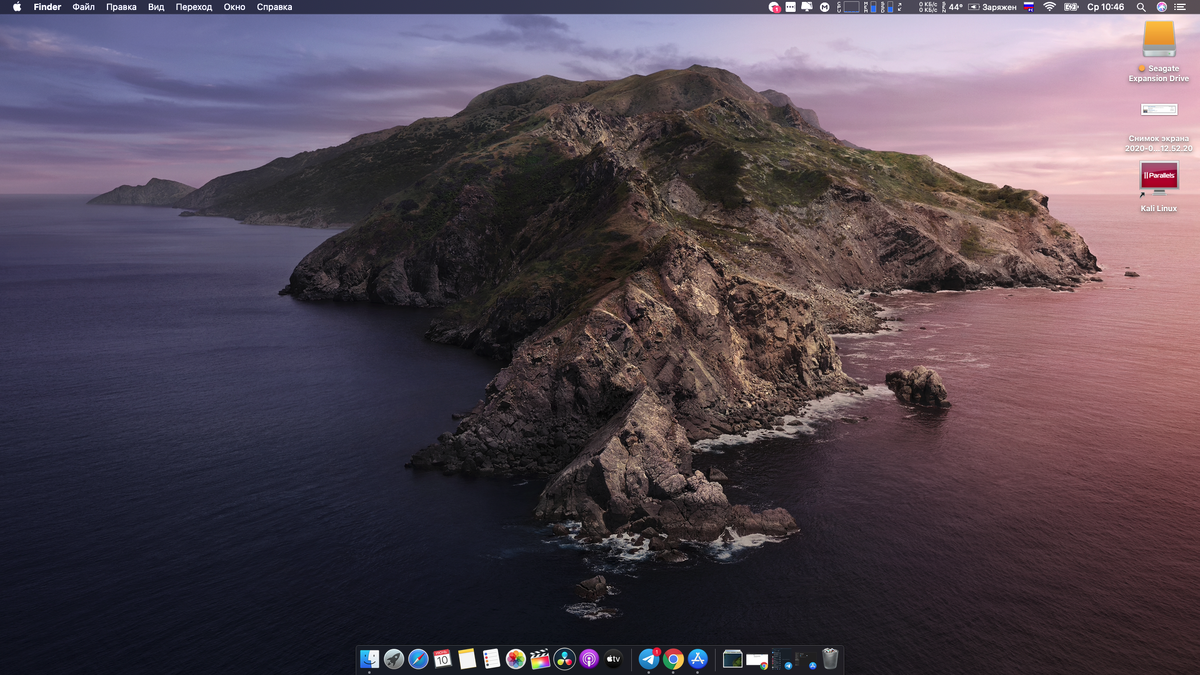Image resolution: width=1200 pixels, height=675 pixels.
Task: Open the Справка menu
Action: pyautogui.click(x=274, y=7)
